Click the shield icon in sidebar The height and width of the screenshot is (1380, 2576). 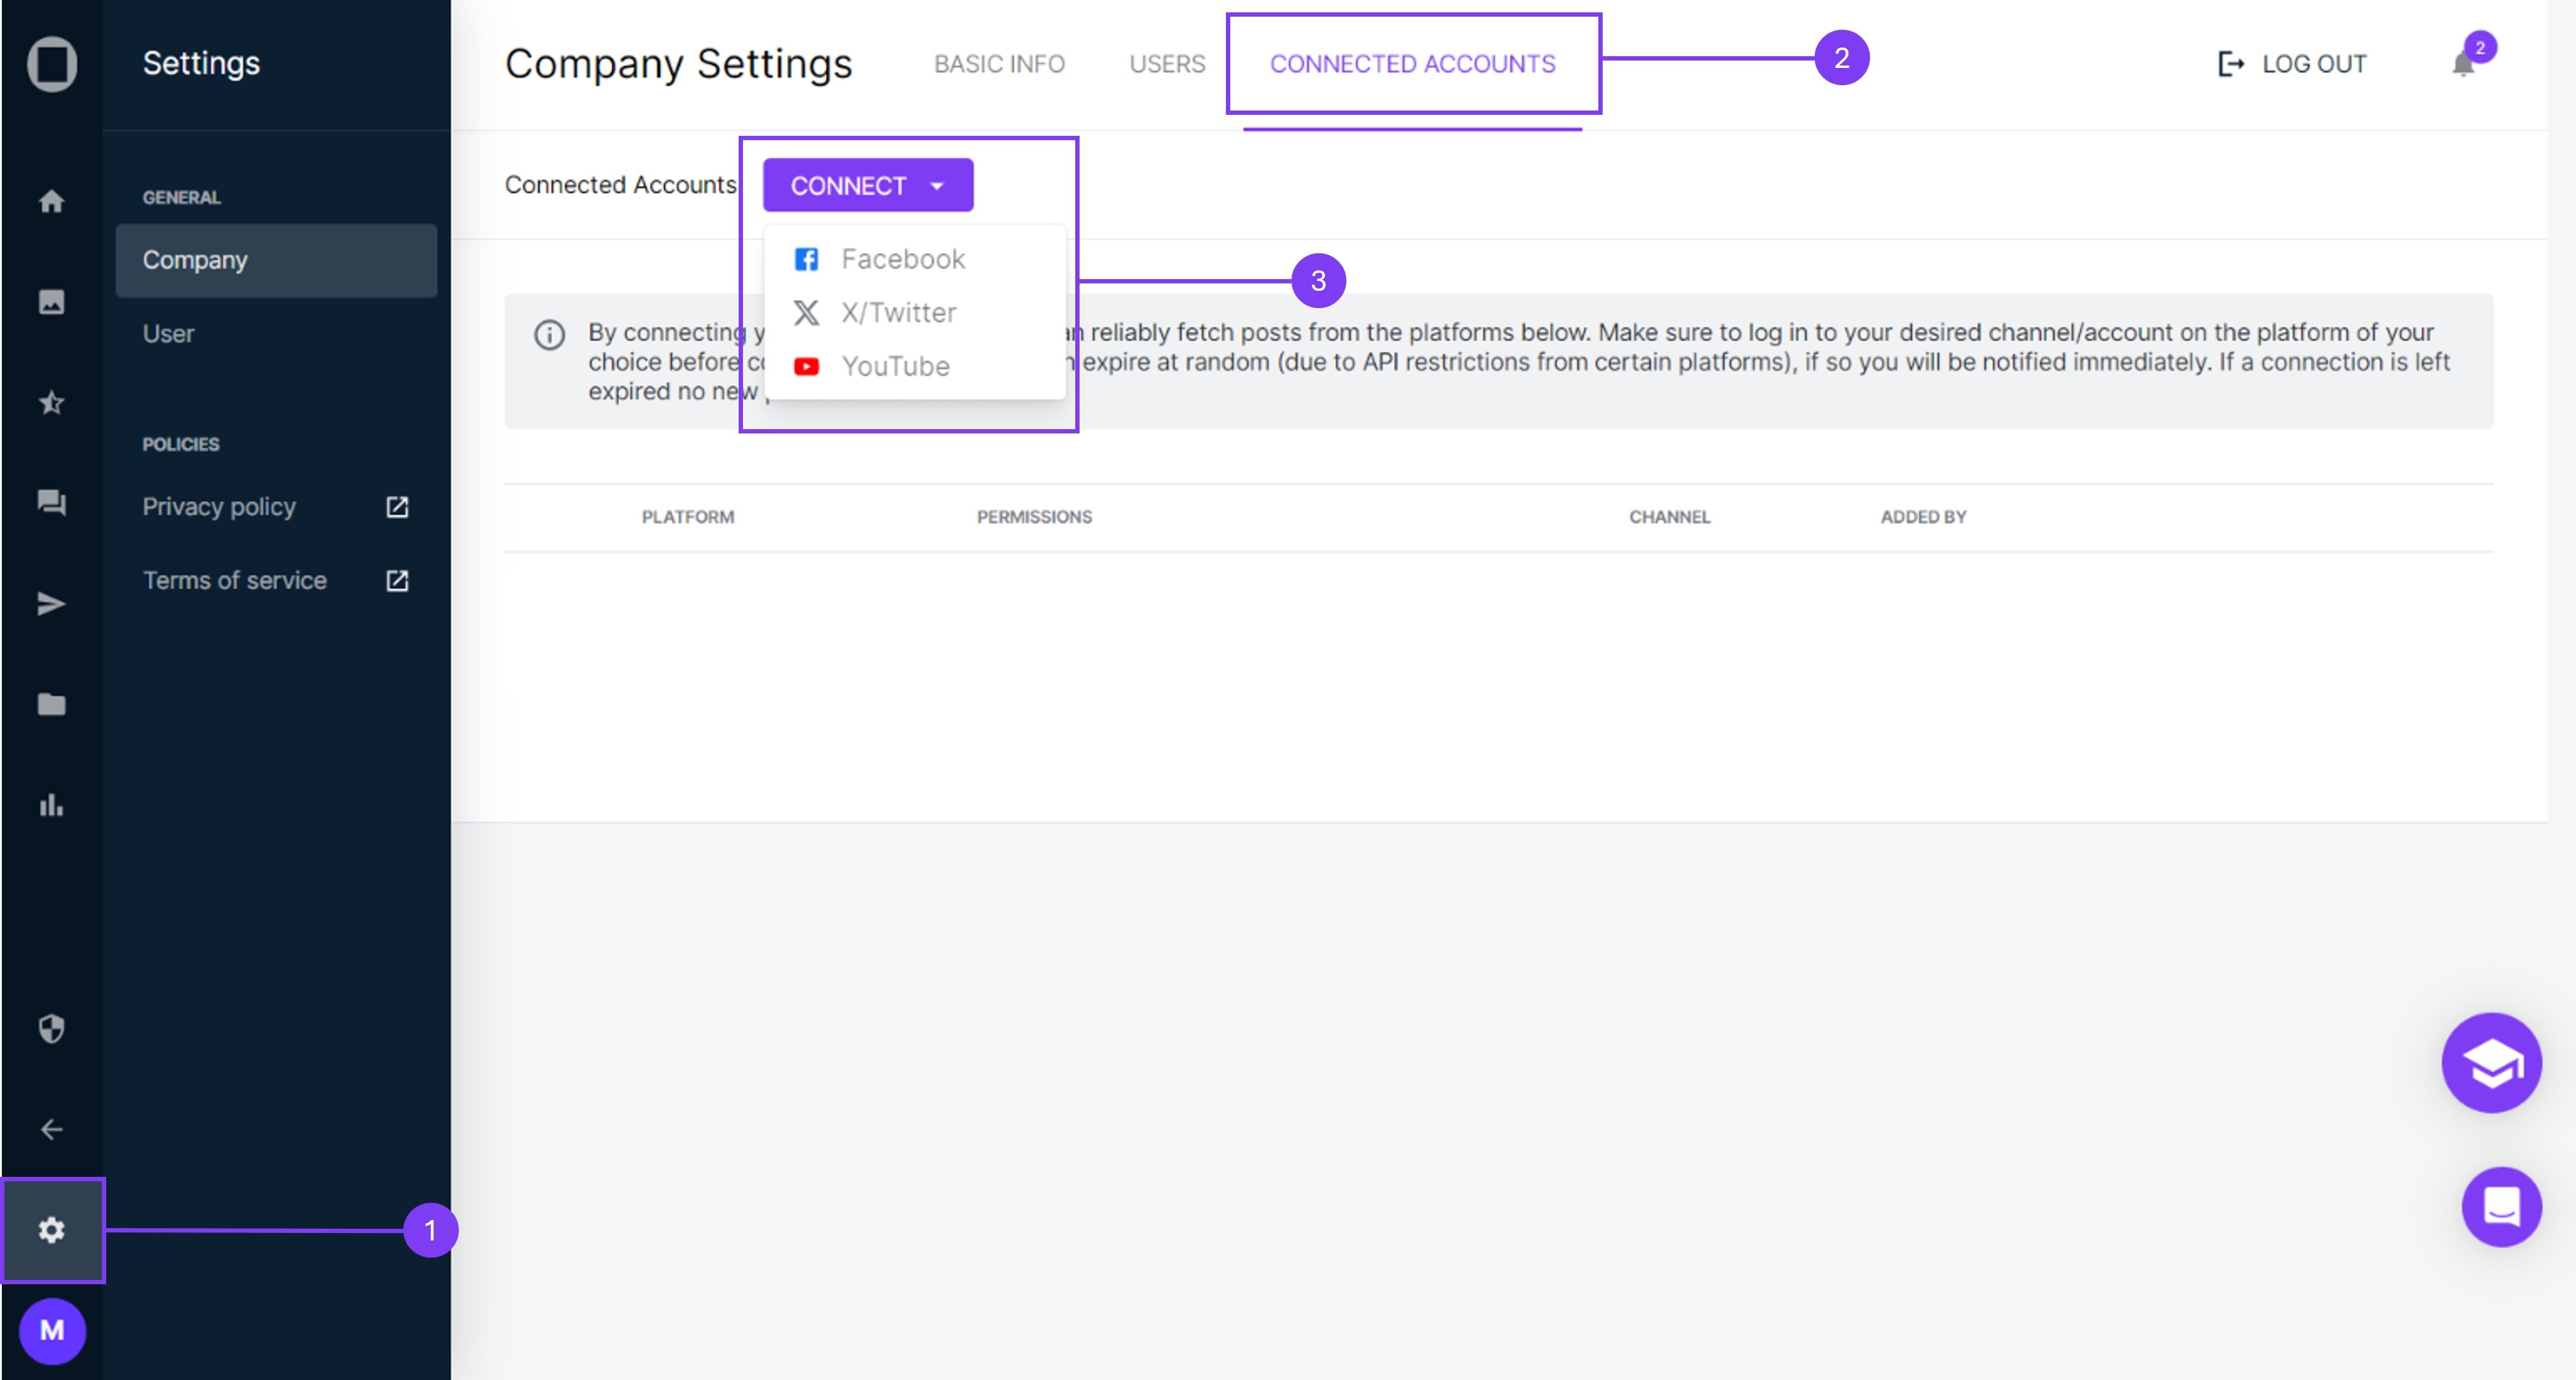pos(51,1028)
